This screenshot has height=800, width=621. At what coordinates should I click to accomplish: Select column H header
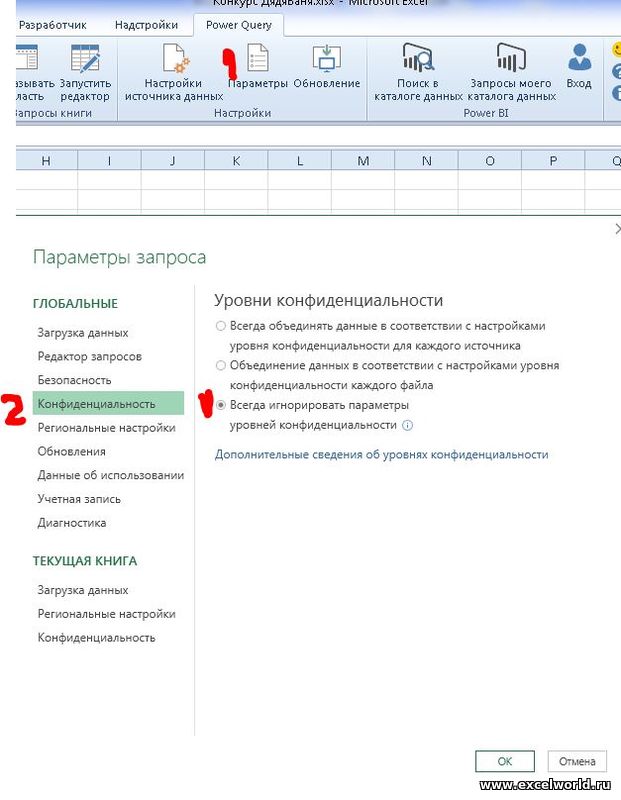[46, 161]
